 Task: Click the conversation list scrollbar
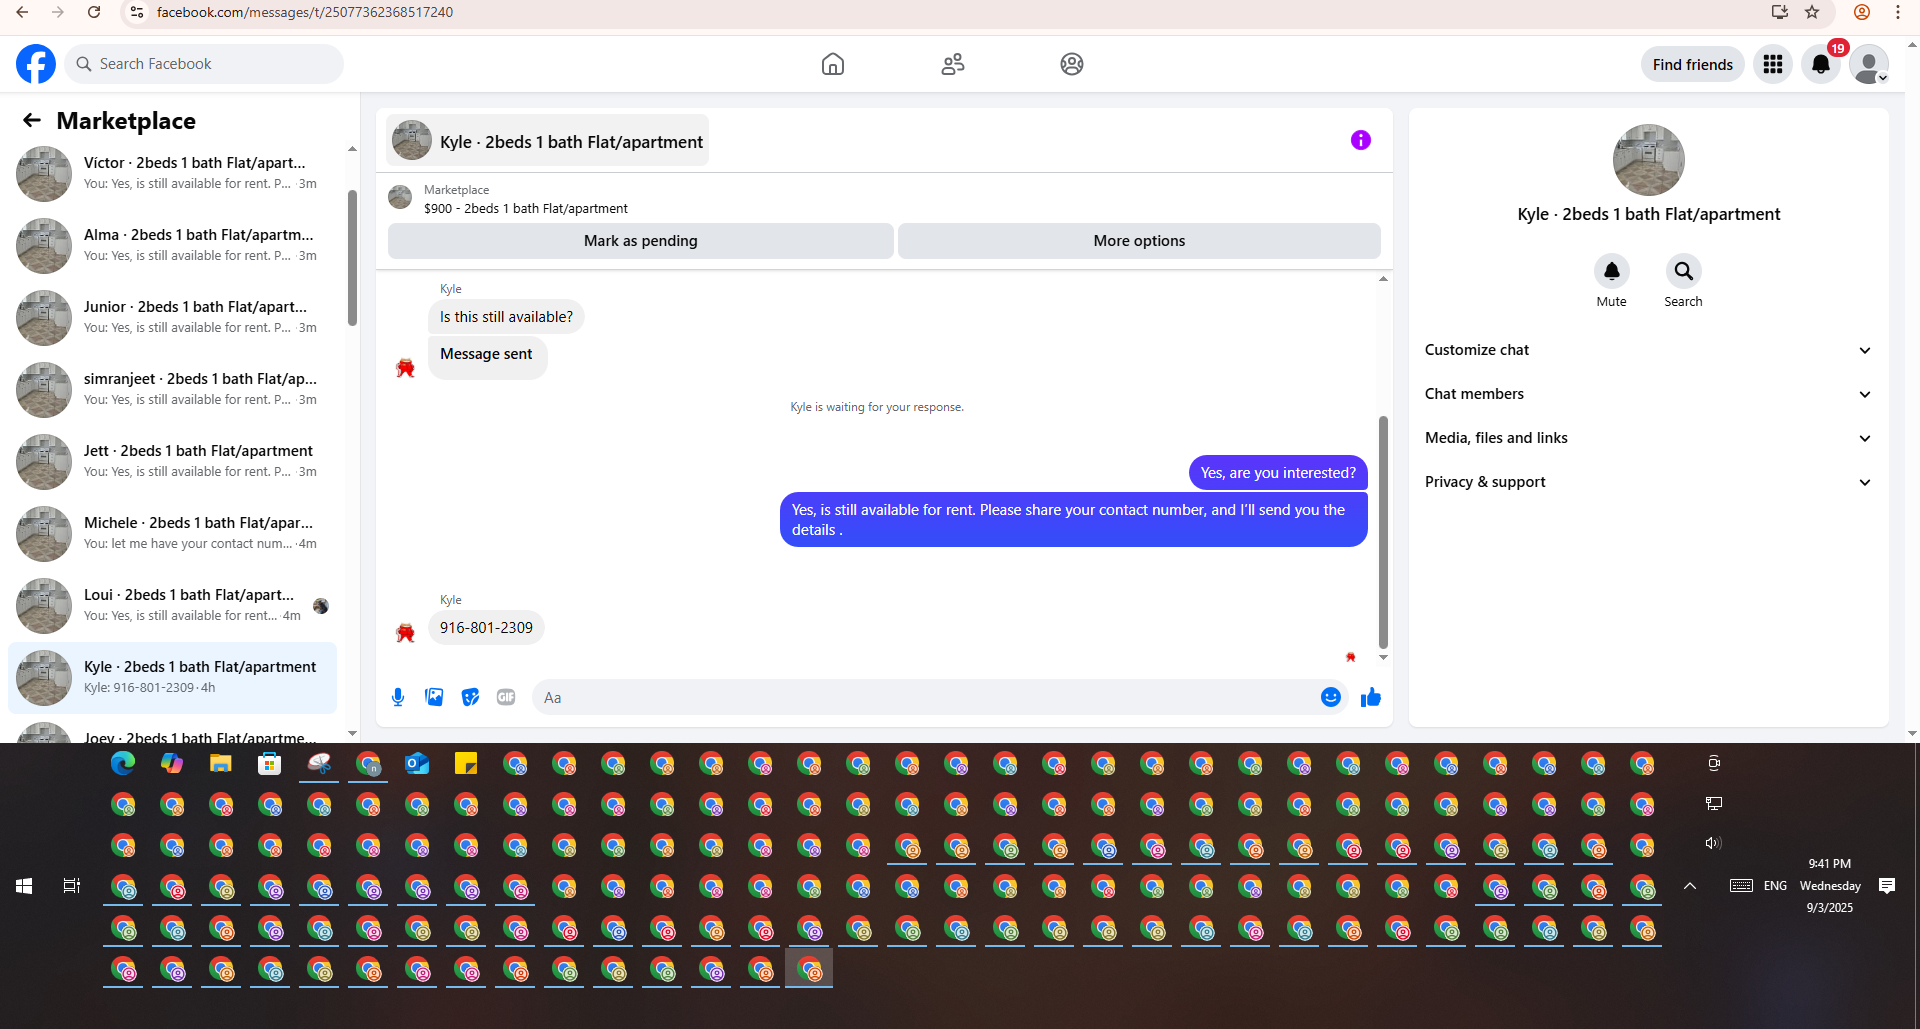coord(352,257)
